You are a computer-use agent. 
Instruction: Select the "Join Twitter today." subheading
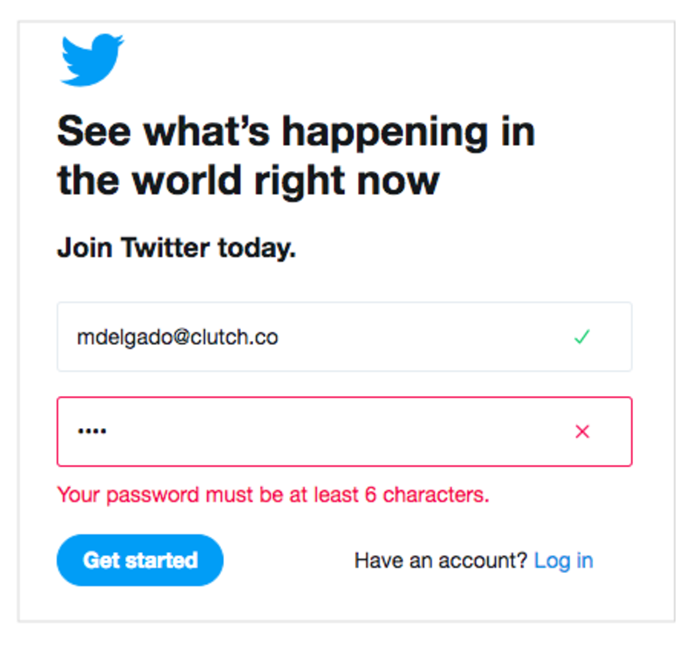tap(177, 248)
